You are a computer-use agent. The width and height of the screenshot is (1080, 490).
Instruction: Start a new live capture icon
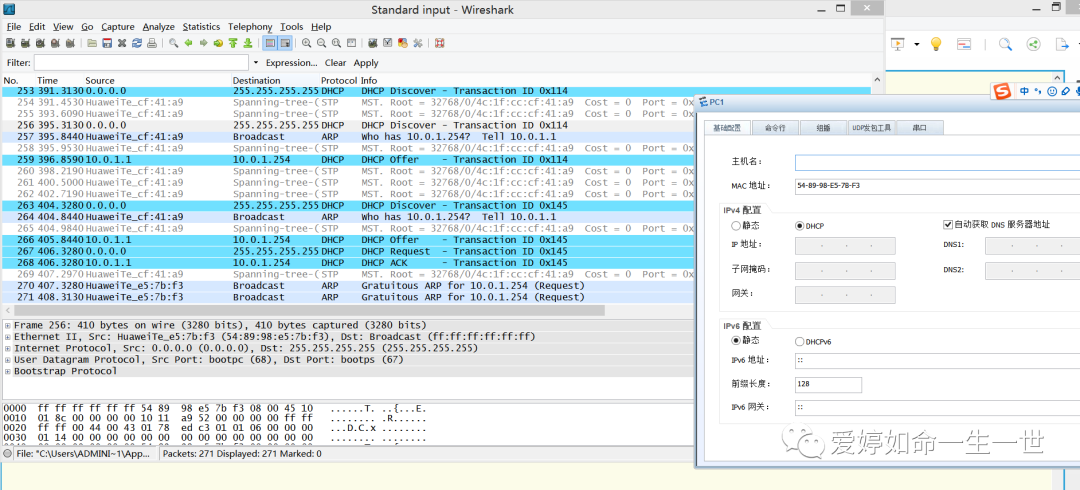40,43
